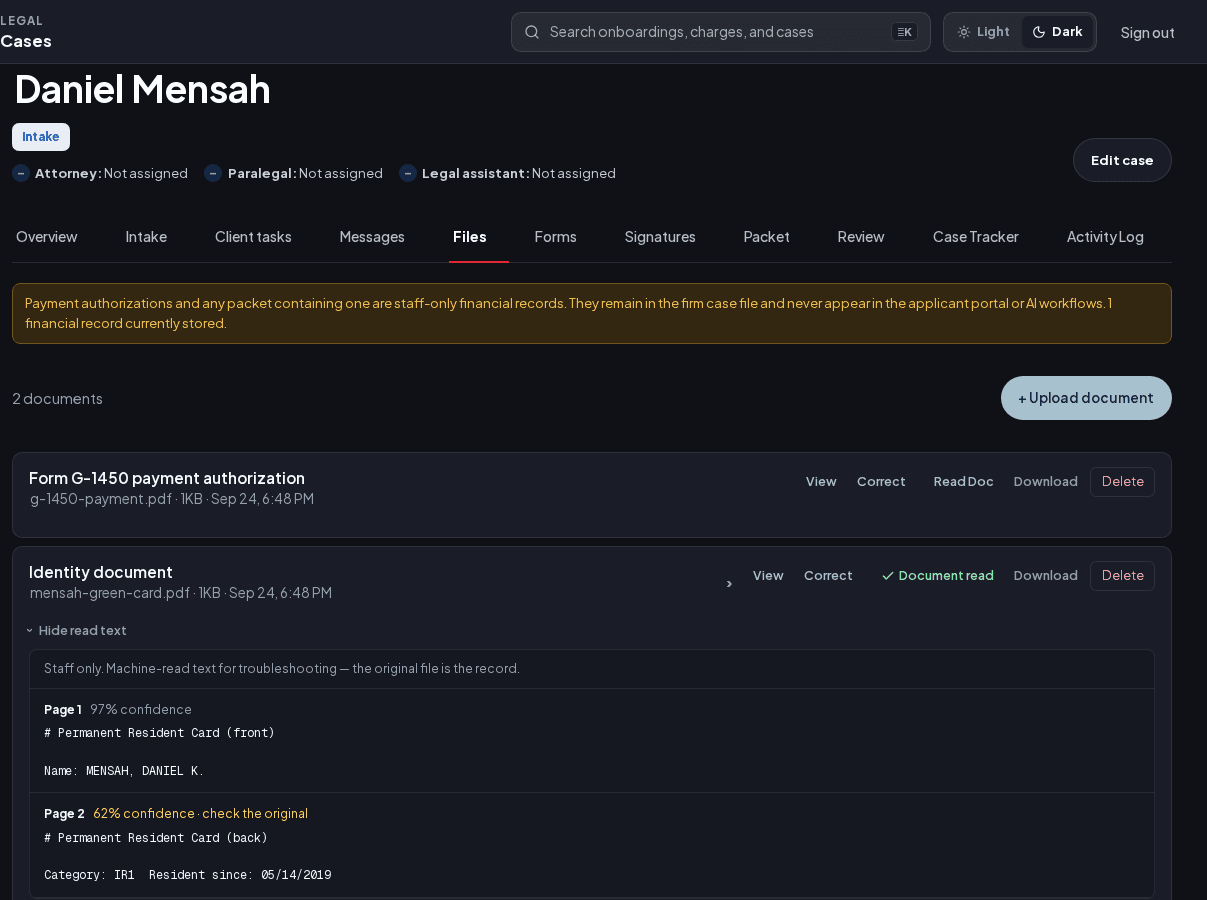View the Form G-1450 payment authorization
The image size is (1207, 900).
[x=821, y=482]
